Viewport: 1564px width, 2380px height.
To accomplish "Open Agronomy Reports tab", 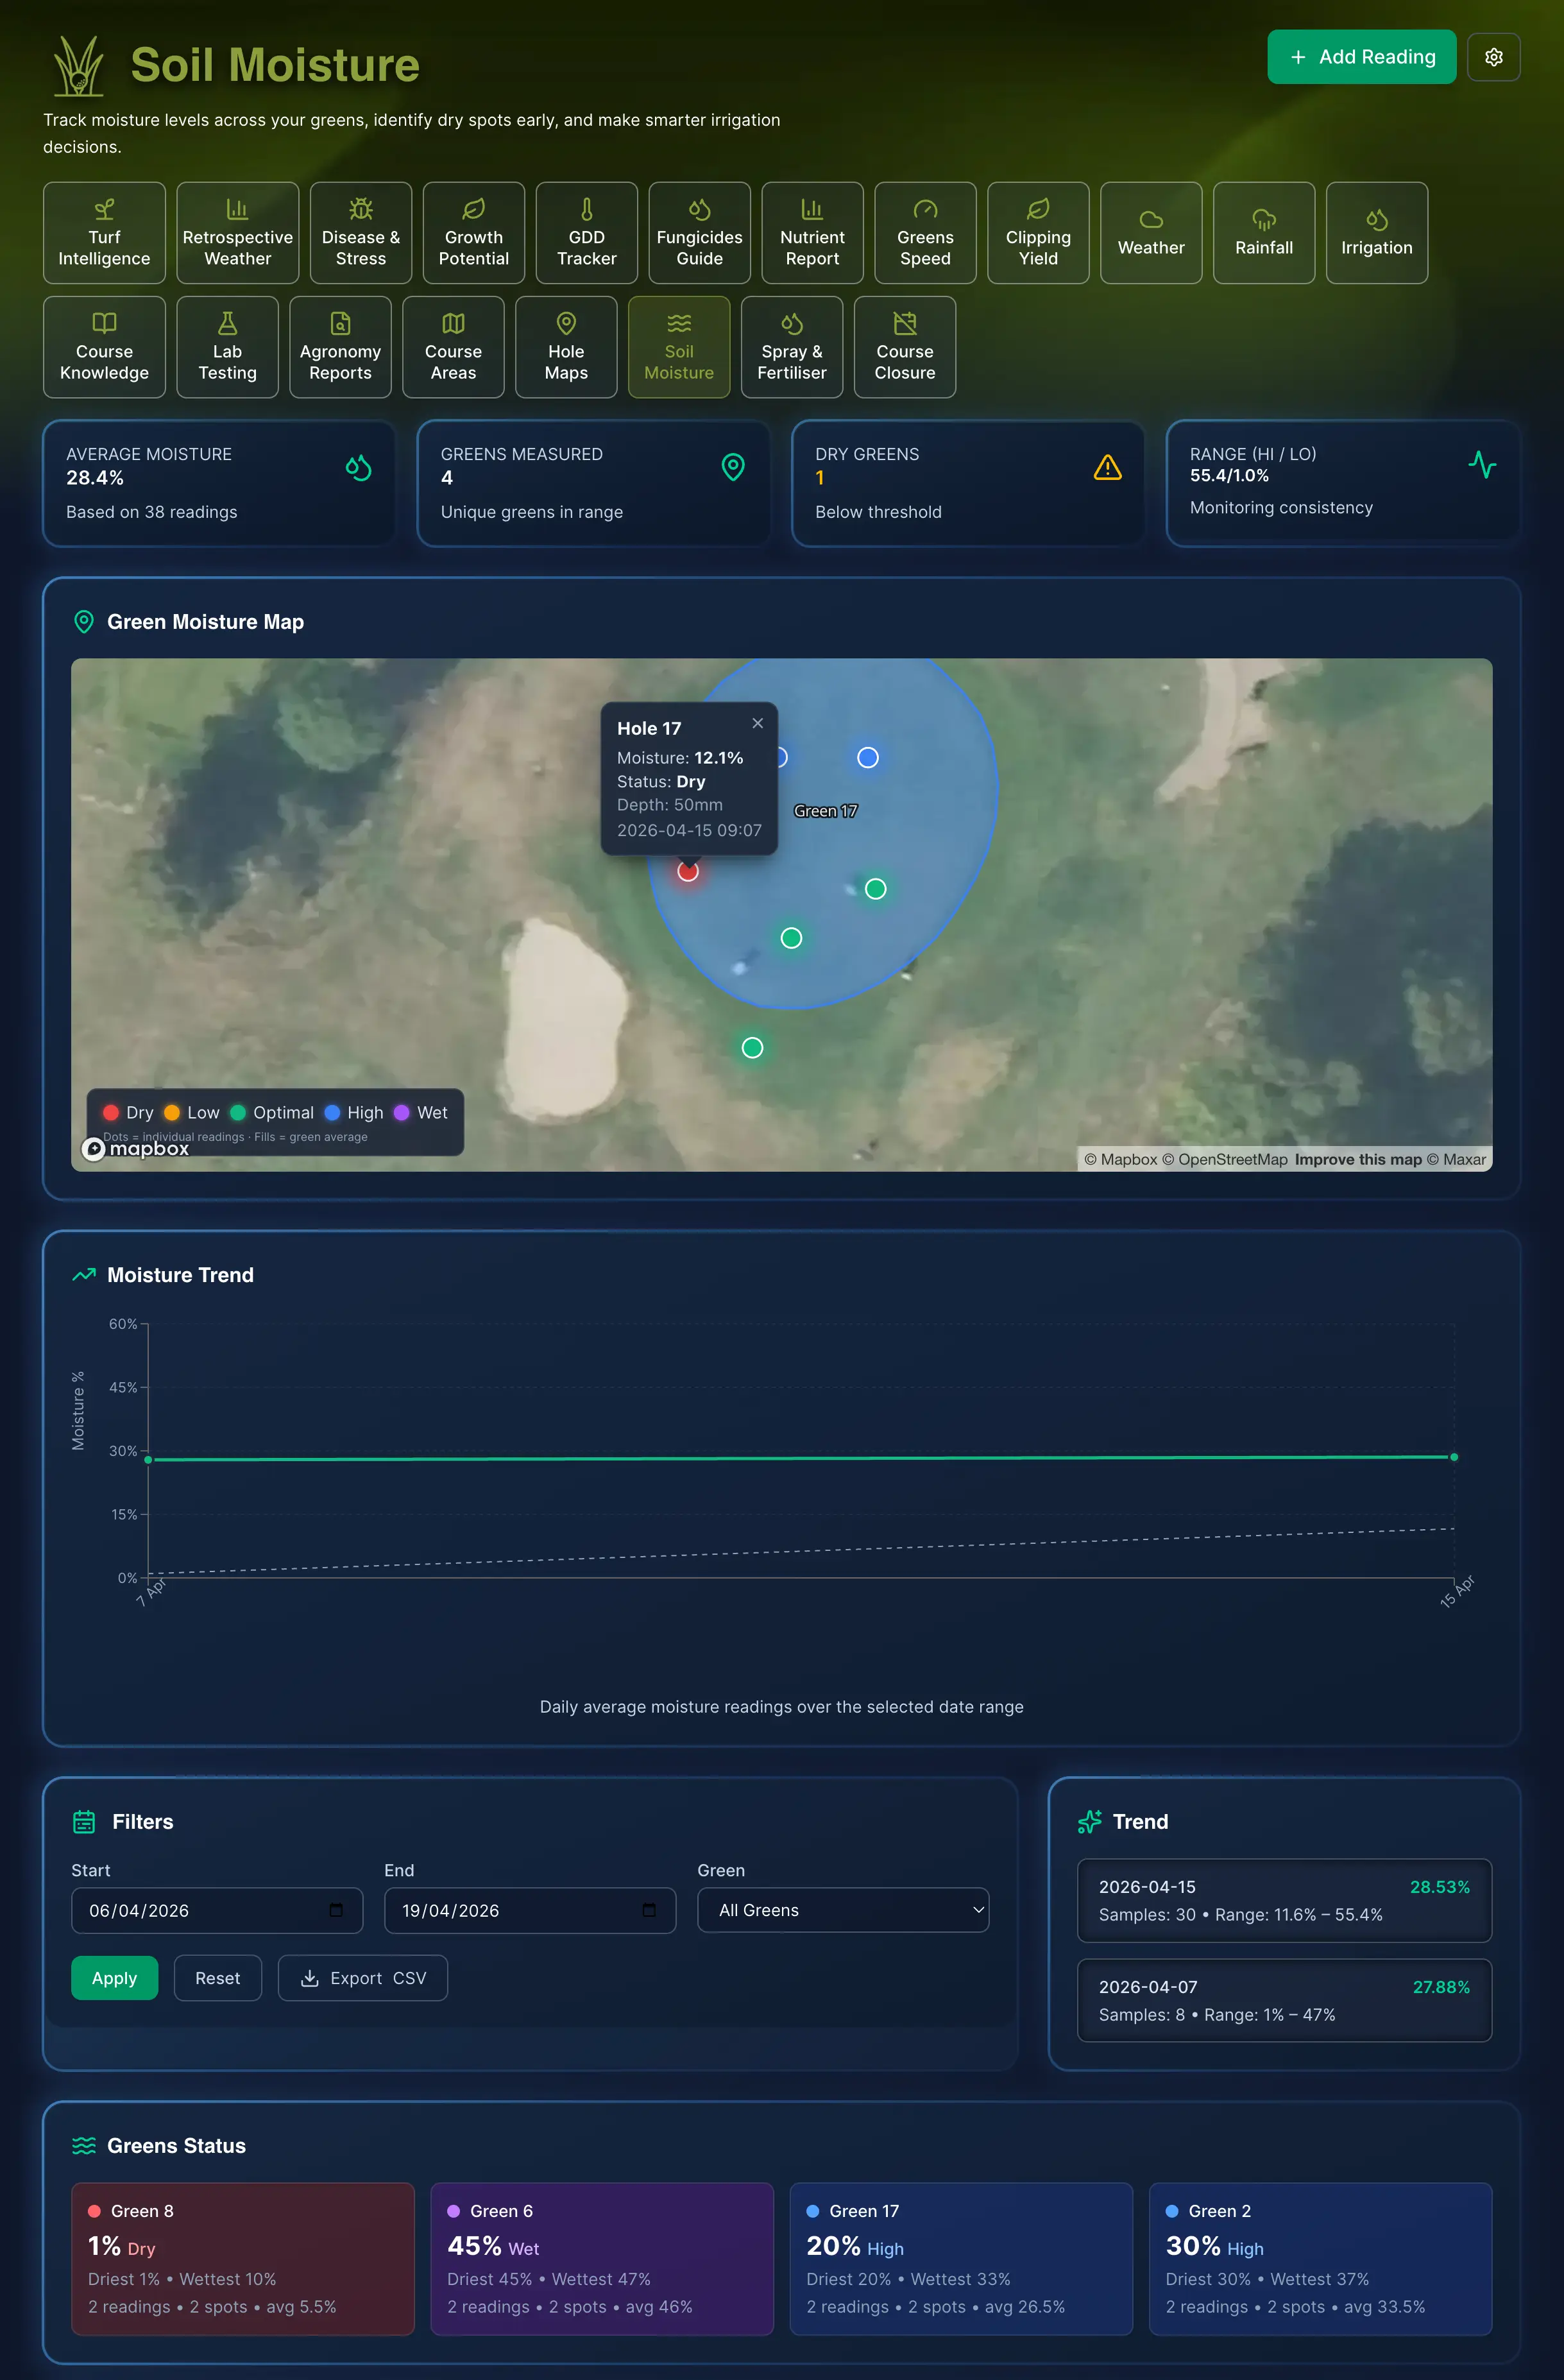I will (x=341, y=347).
